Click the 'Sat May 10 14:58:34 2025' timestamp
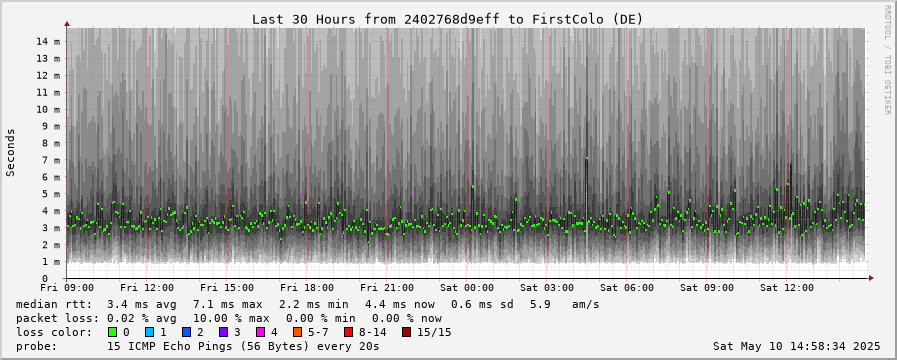 point(796,346)
